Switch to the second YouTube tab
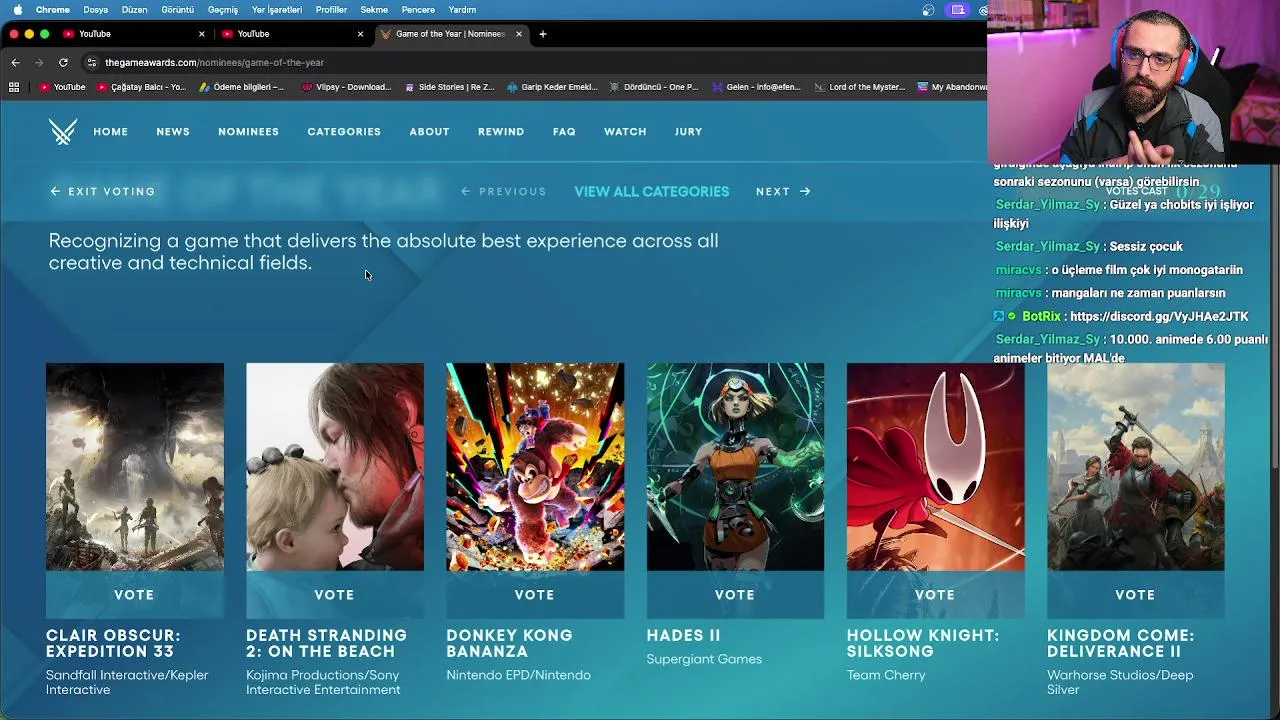The image size is (1280, 720). tap(293, 34)
